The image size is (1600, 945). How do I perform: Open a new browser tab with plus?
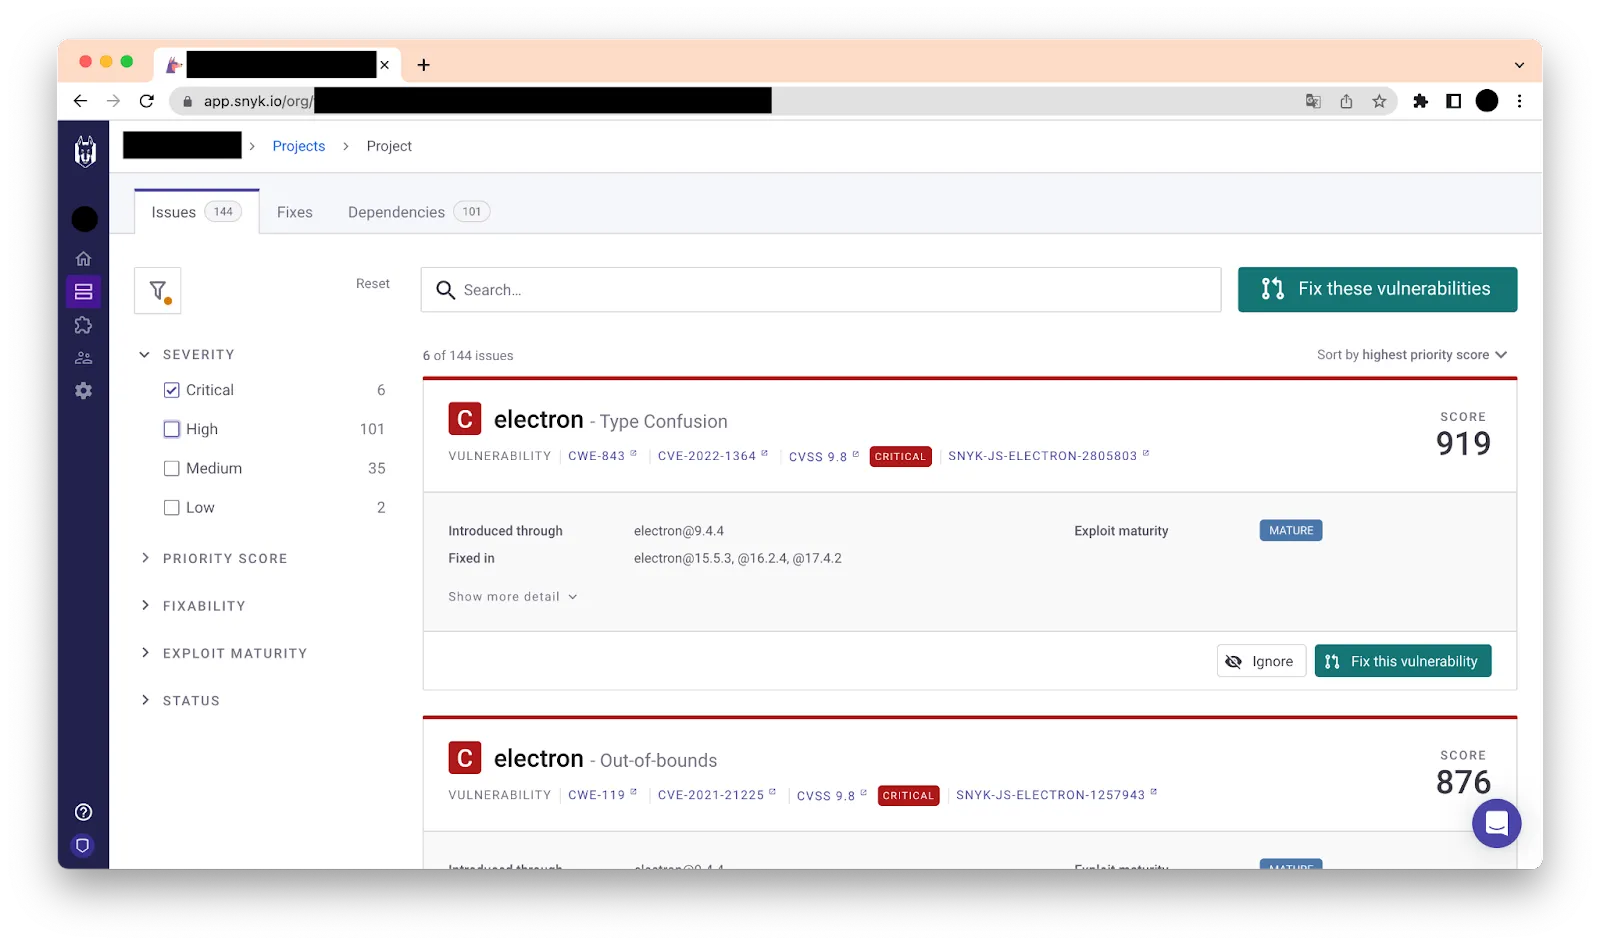(424, 65)
